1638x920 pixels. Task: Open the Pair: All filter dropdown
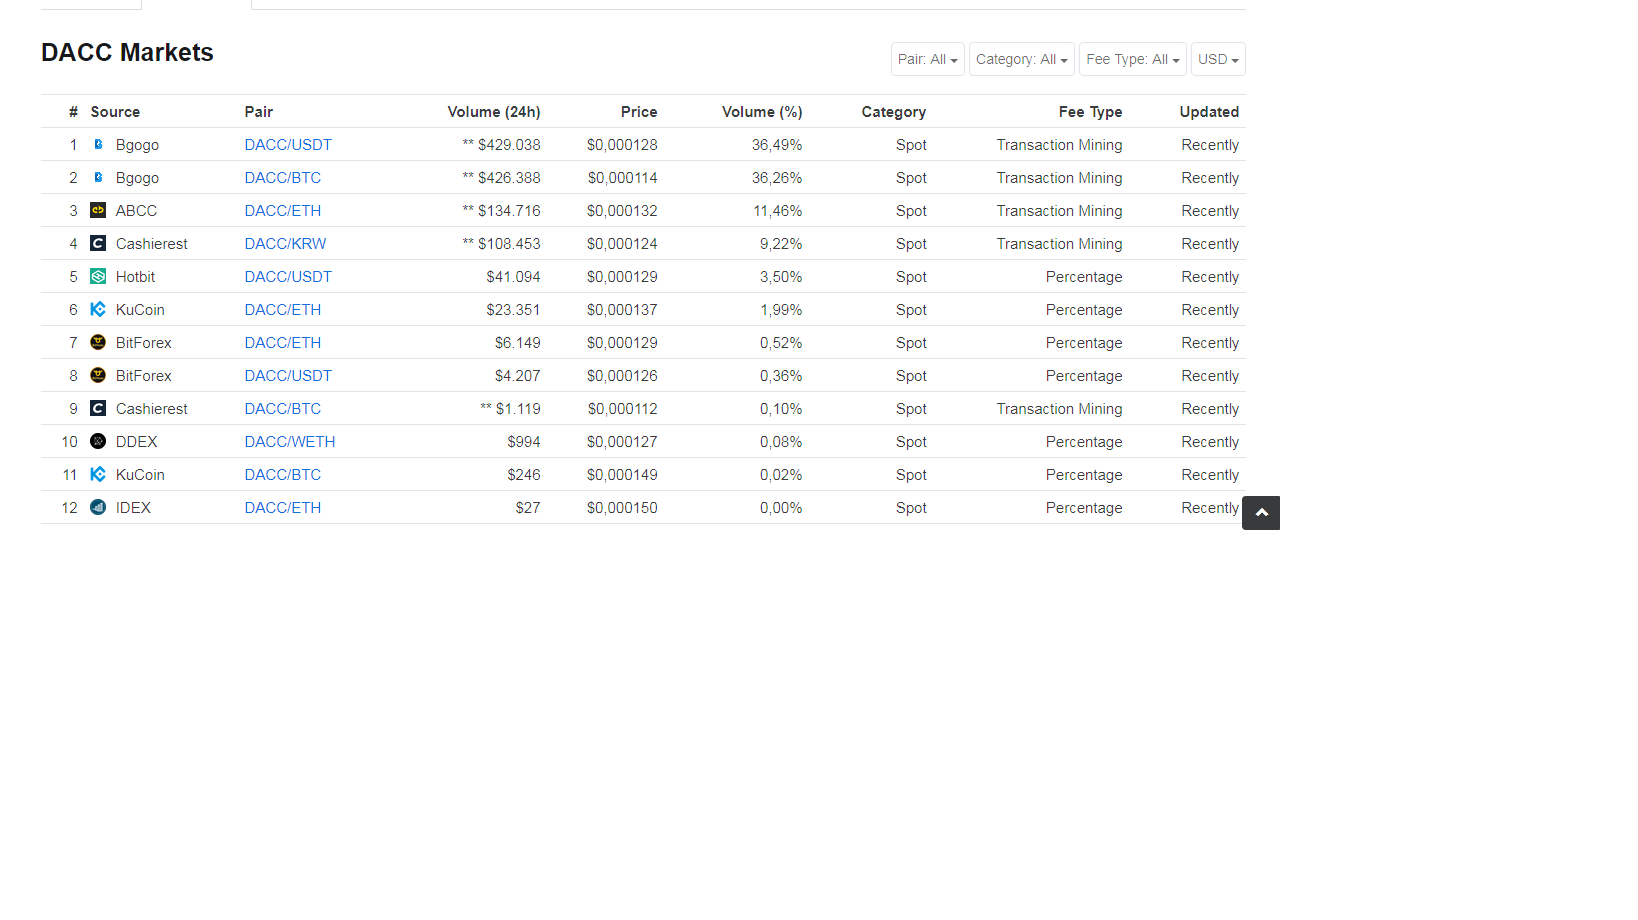click(x=928, y=59)
